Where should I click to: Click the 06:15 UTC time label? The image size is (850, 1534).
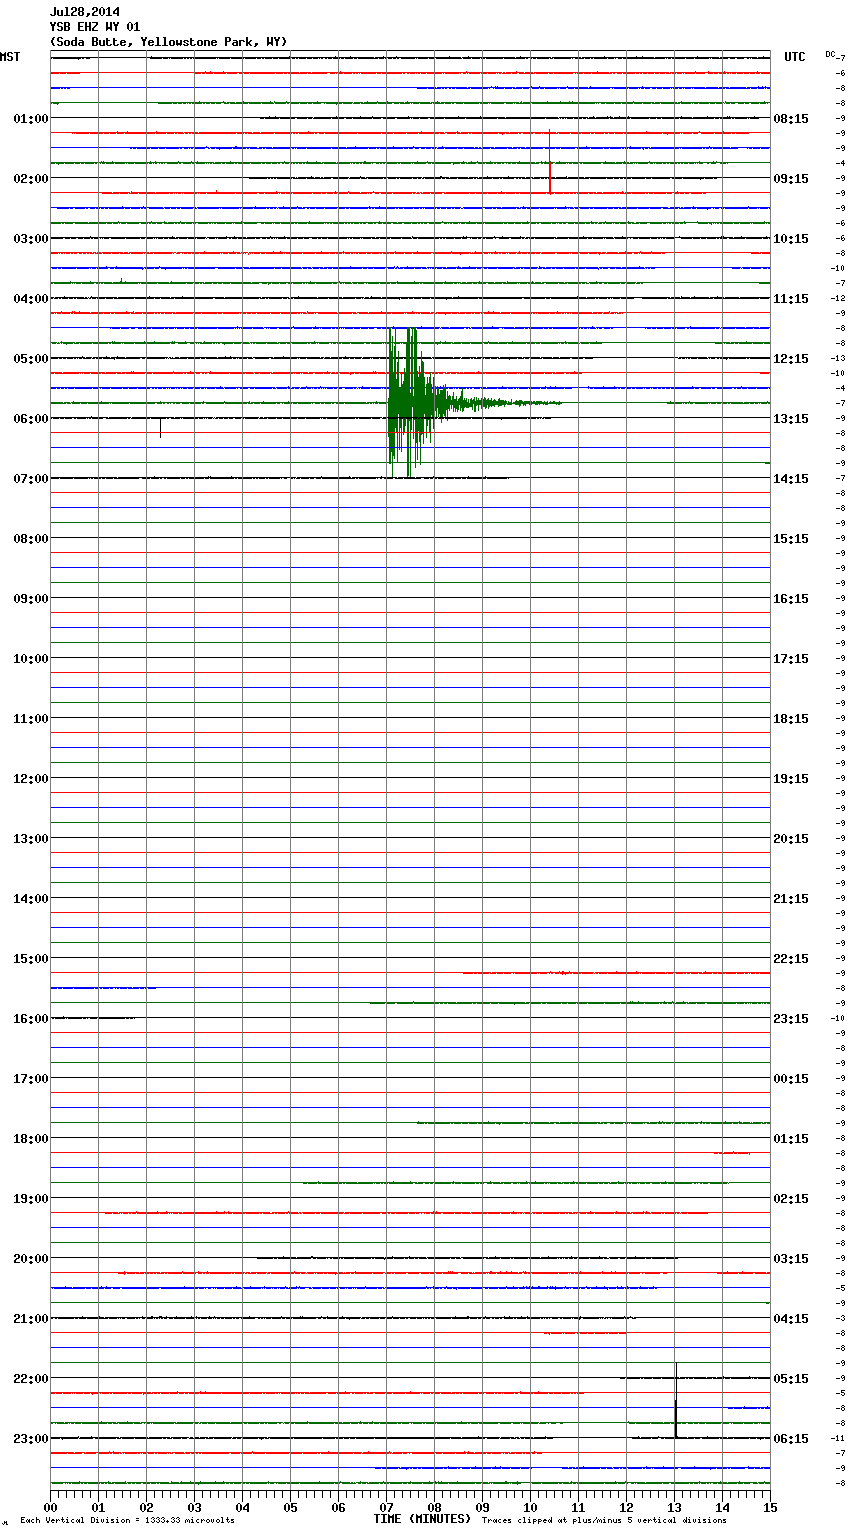[791, 1439]
